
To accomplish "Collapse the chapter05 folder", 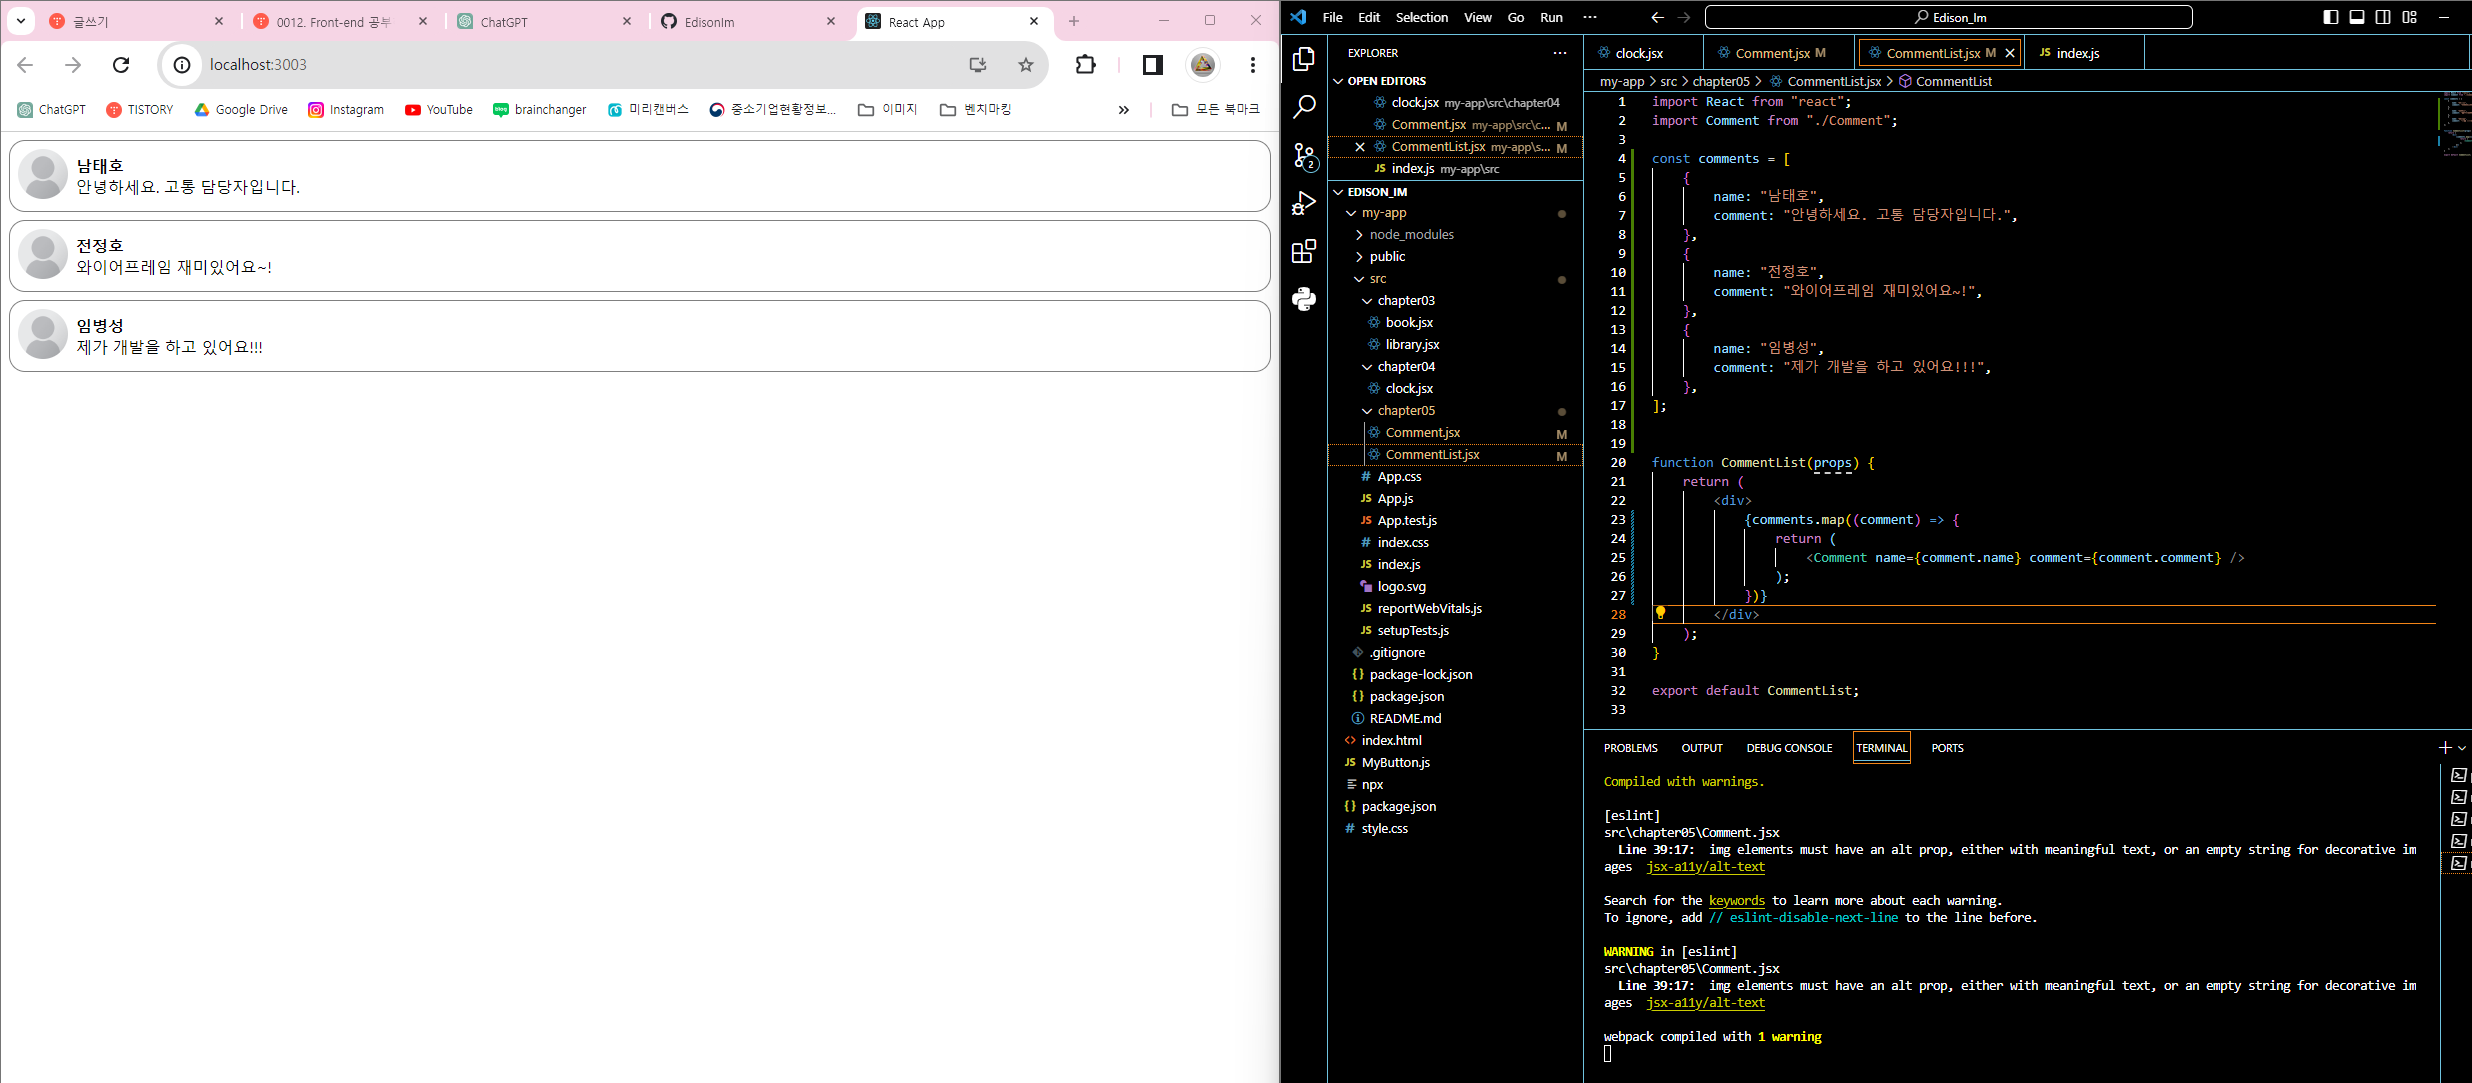I will point(1405,411).
